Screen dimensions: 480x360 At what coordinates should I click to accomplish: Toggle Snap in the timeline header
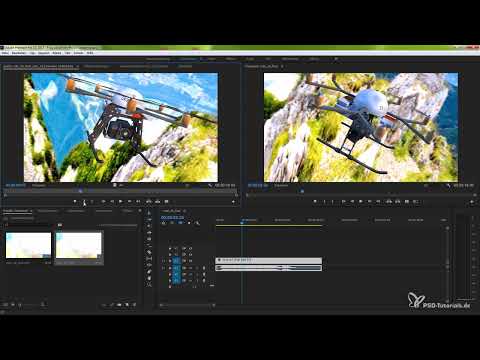click(172, 223)
